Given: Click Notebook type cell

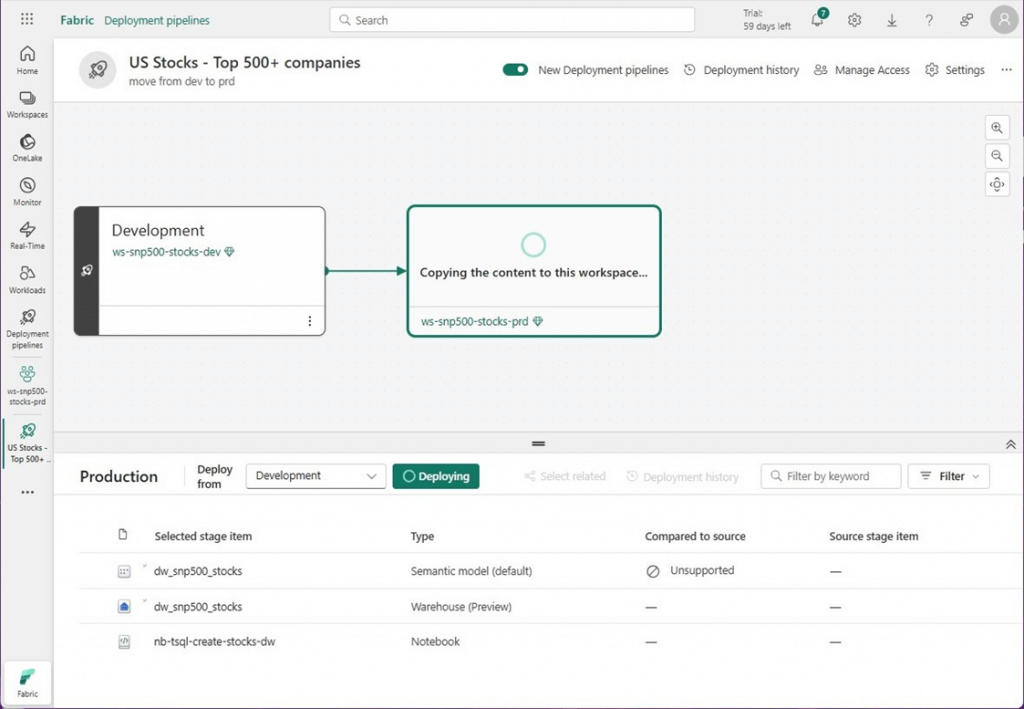Looking at the screenshot, I should (435, 642).
